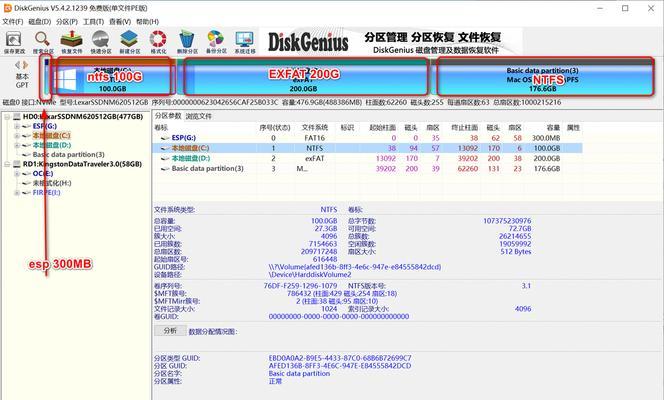
Task: Click the 300.0MB capacity cell
Action: 546,138
